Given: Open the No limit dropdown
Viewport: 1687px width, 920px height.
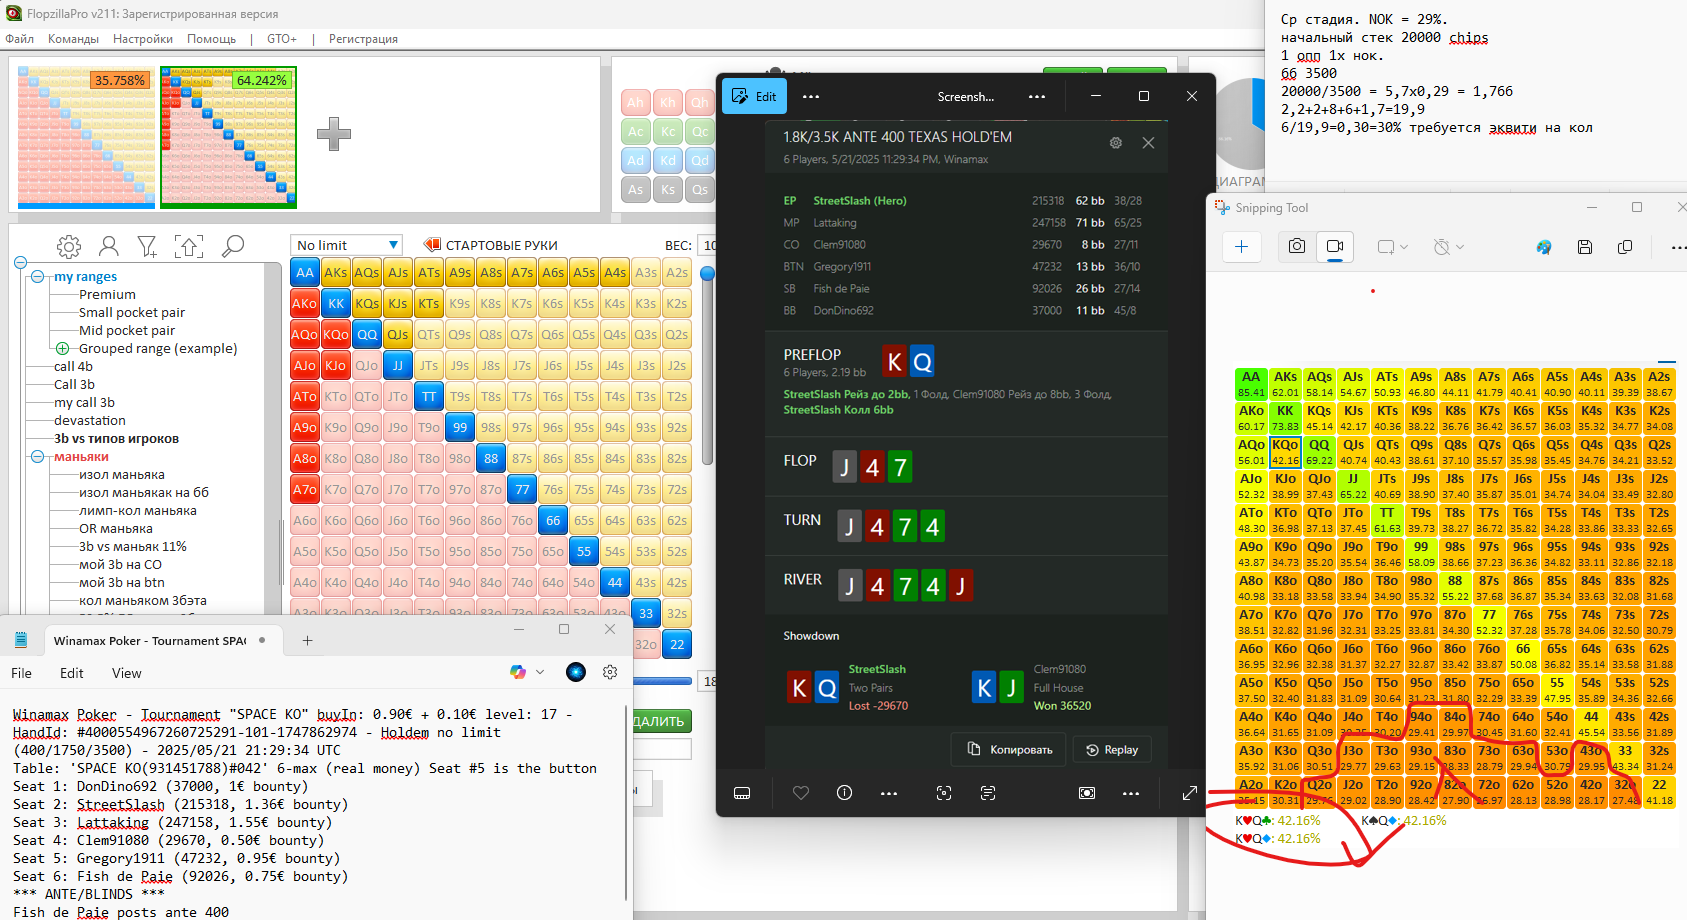Looking at the screenshot, I should click(x=347, y=245).
